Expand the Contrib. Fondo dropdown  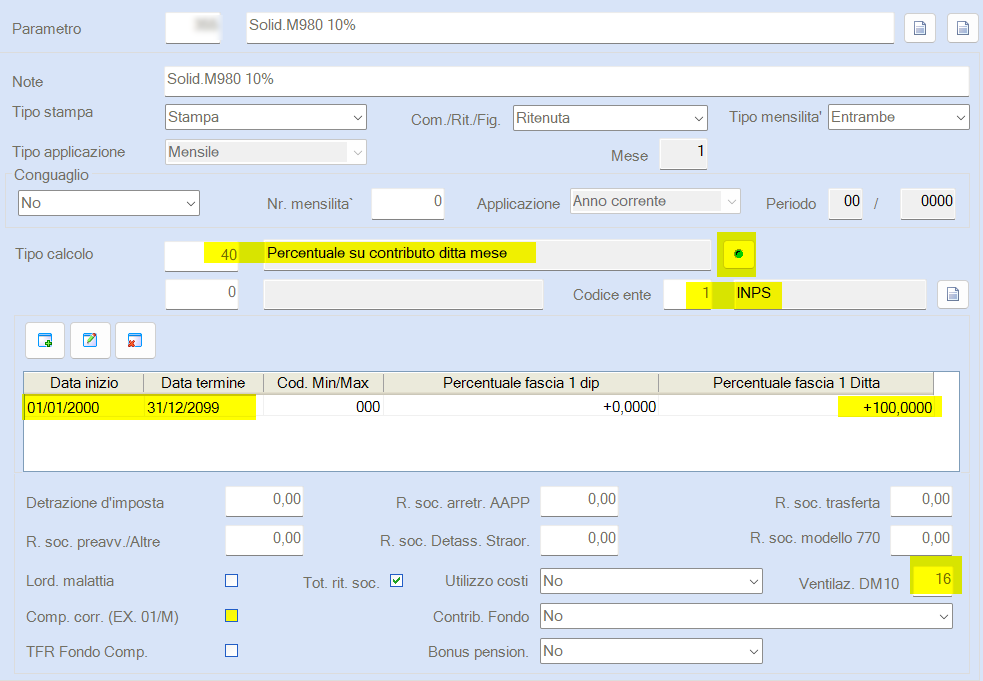point(746,616)
